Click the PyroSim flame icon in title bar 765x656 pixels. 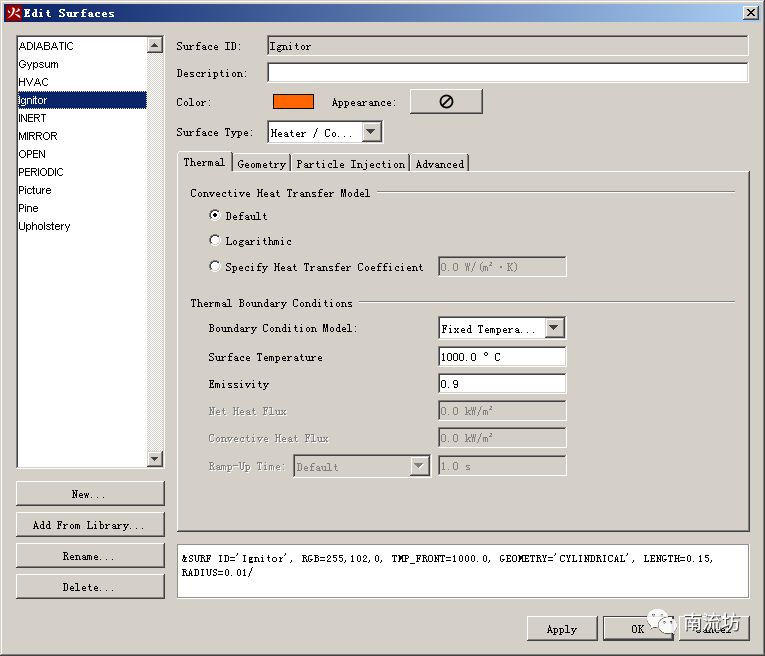click(14, 13)
